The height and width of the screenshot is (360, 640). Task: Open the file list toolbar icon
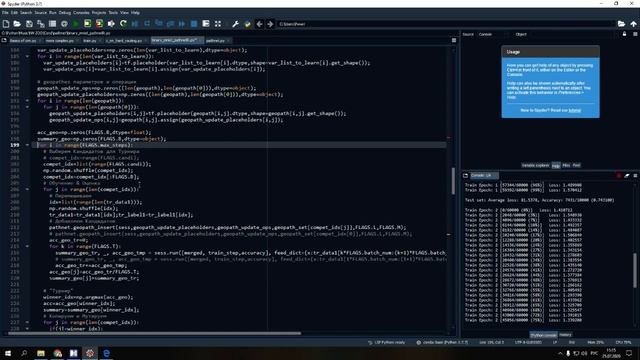[52, 24]
